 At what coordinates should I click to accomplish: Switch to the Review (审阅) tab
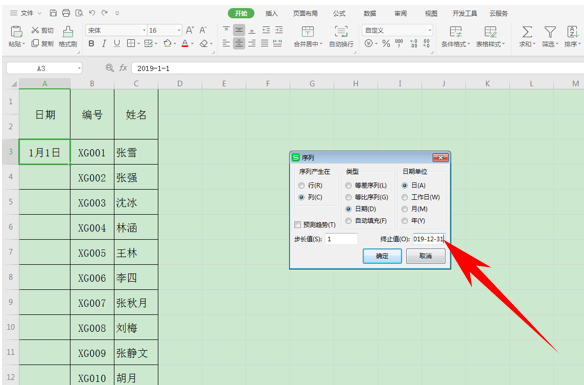pyautogui.click(x=400, y=13)
